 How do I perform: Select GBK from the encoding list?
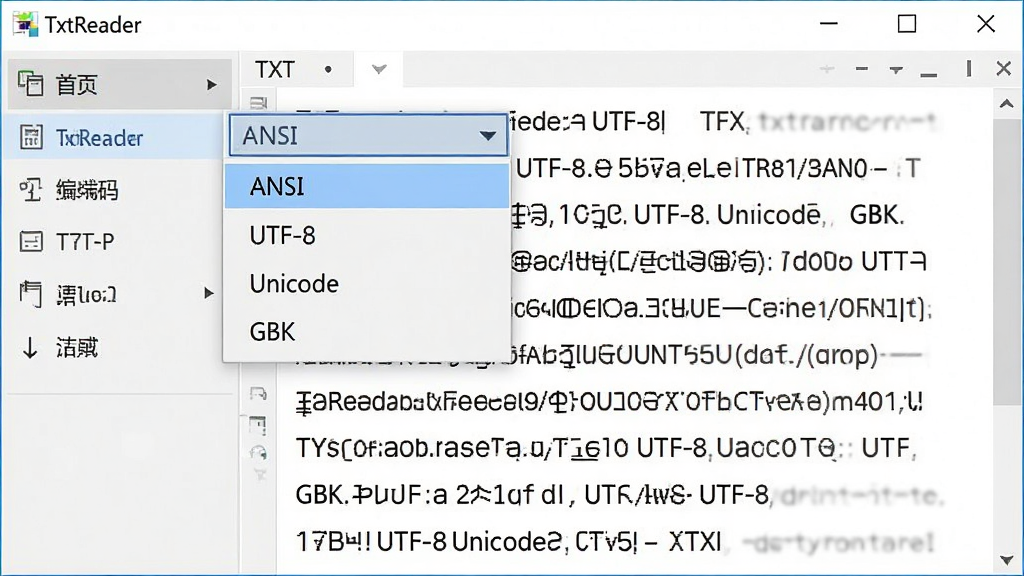366,332
